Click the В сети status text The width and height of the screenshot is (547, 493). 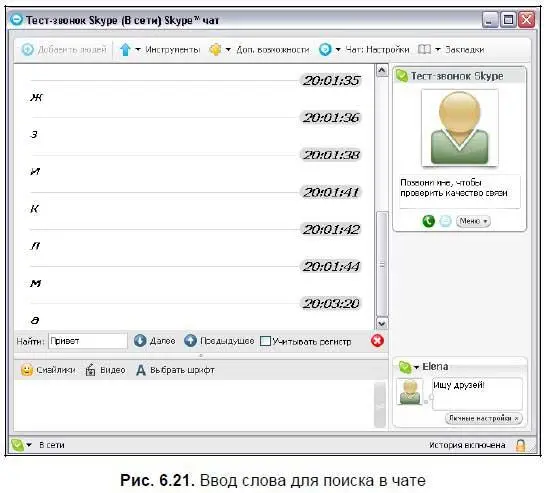pyautogui.click(x=52, y=445)
